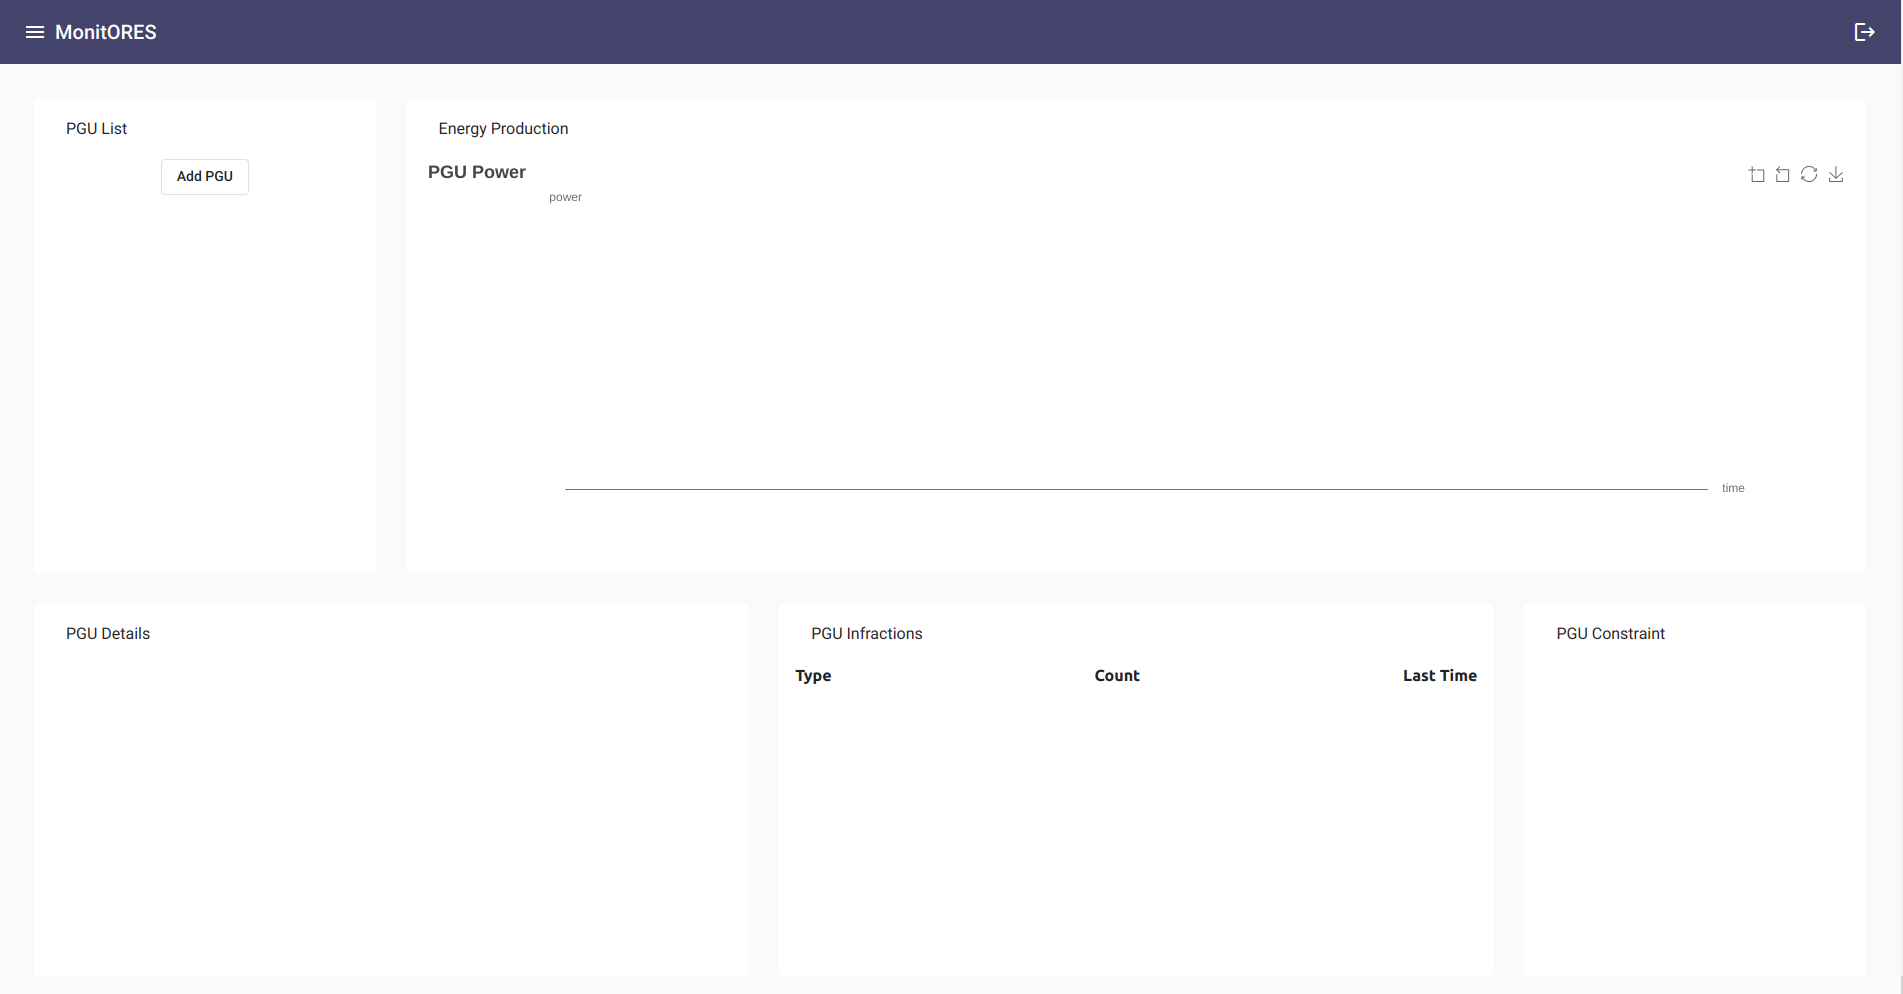Click the logout icon in header
This screenshot has width=1903, height=994.
[x=1864, y=32]
